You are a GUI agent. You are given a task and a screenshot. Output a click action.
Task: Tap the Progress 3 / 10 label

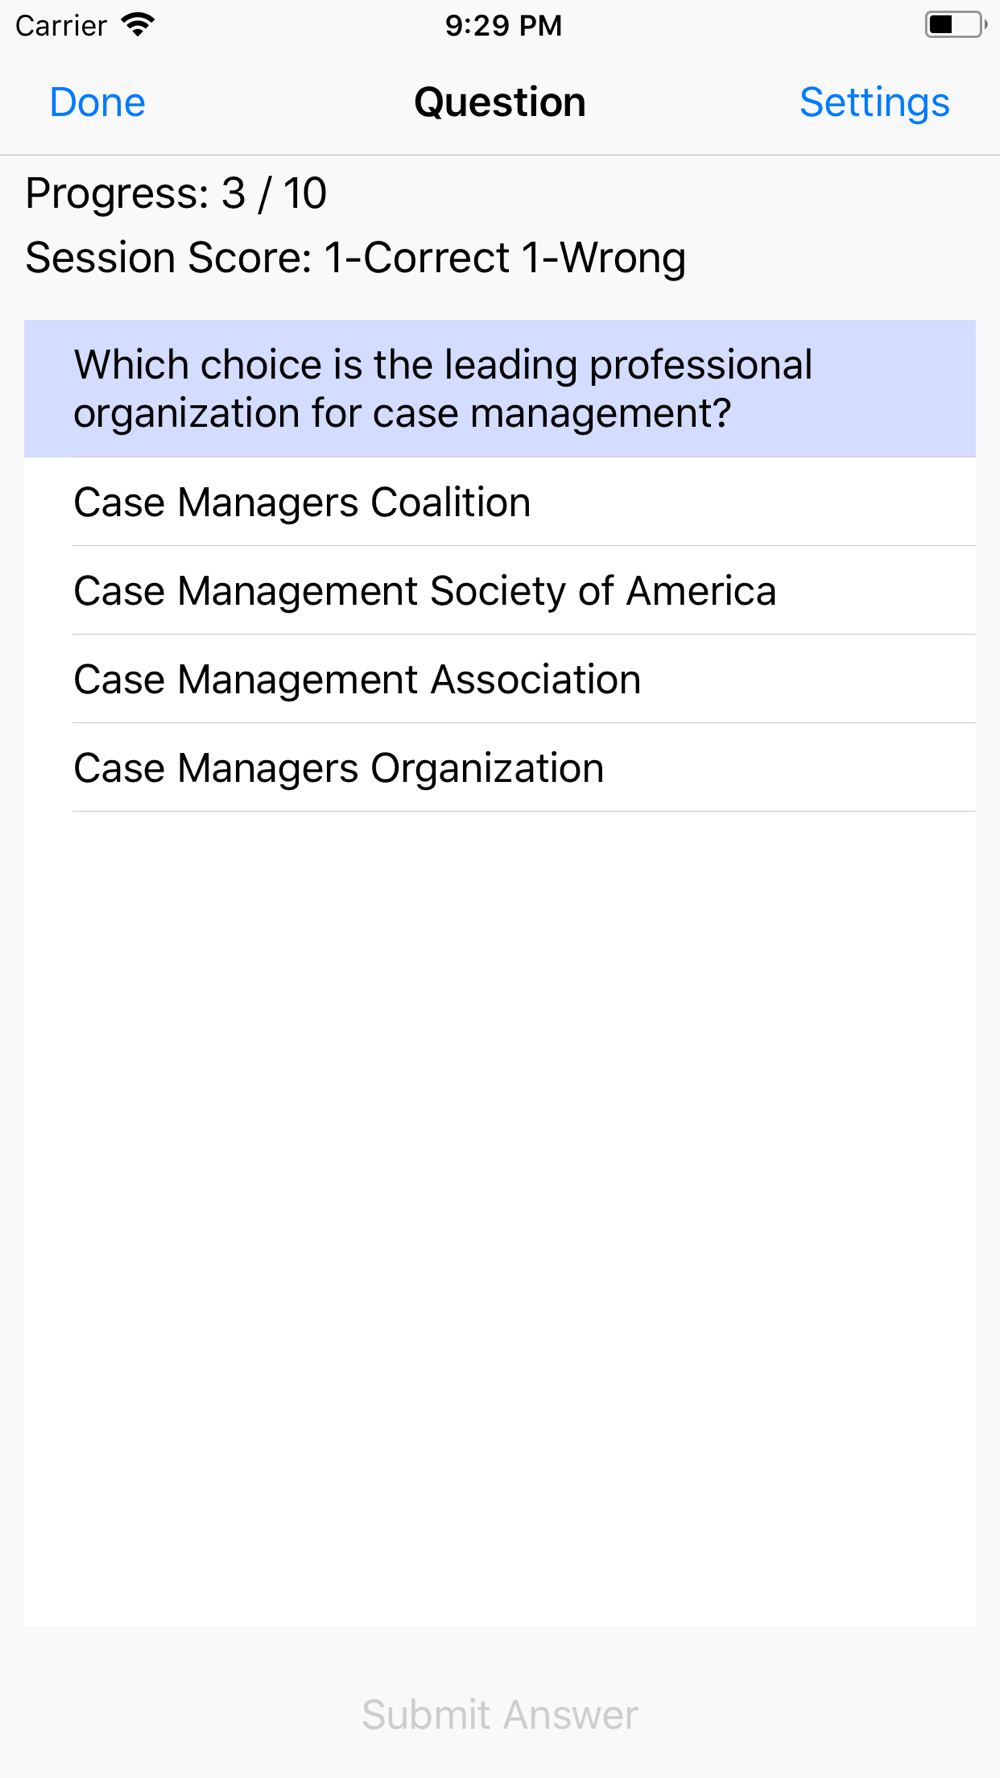click(176, 193)
